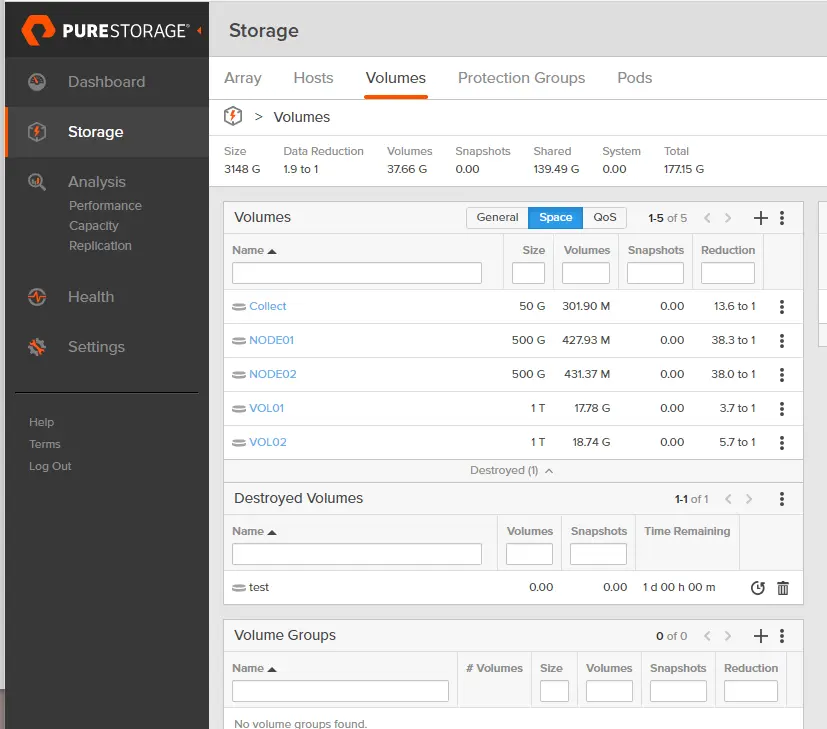The image size is (827, 729).
Task: Open the Volumes panel options kebab menu
Action: [x=781, y=217]
